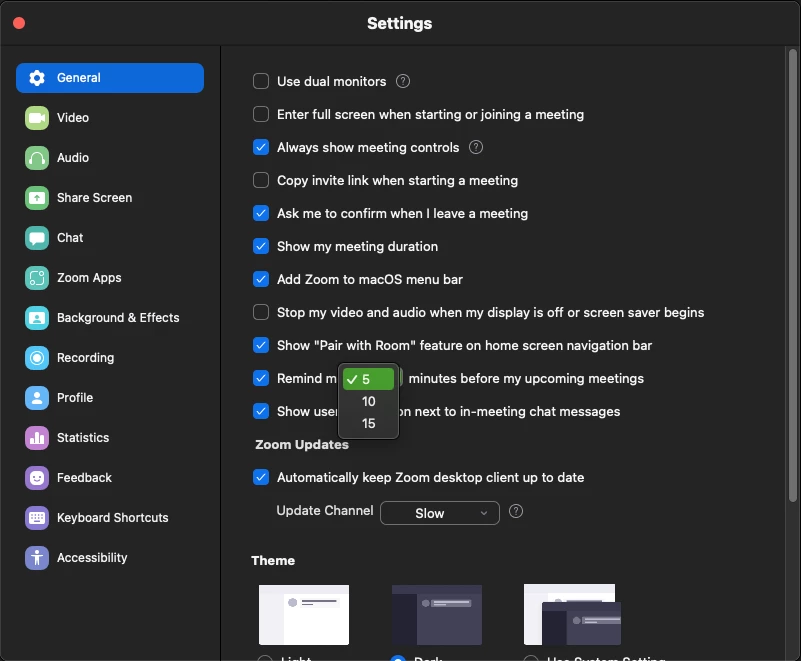Choose 15 minutes in reminder dropdown
The height and width of the screenshot is (661, 801).
[x=368, y=423]
